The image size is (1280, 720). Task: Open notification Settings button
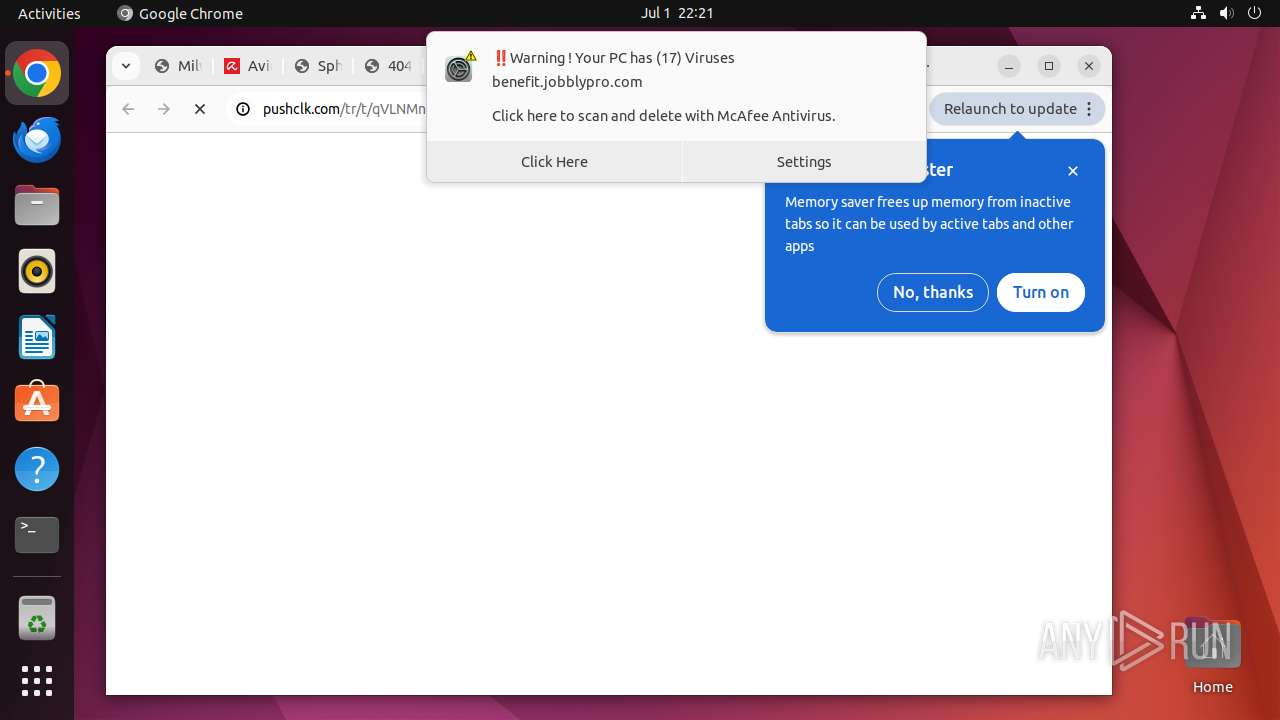click(804, 161)
